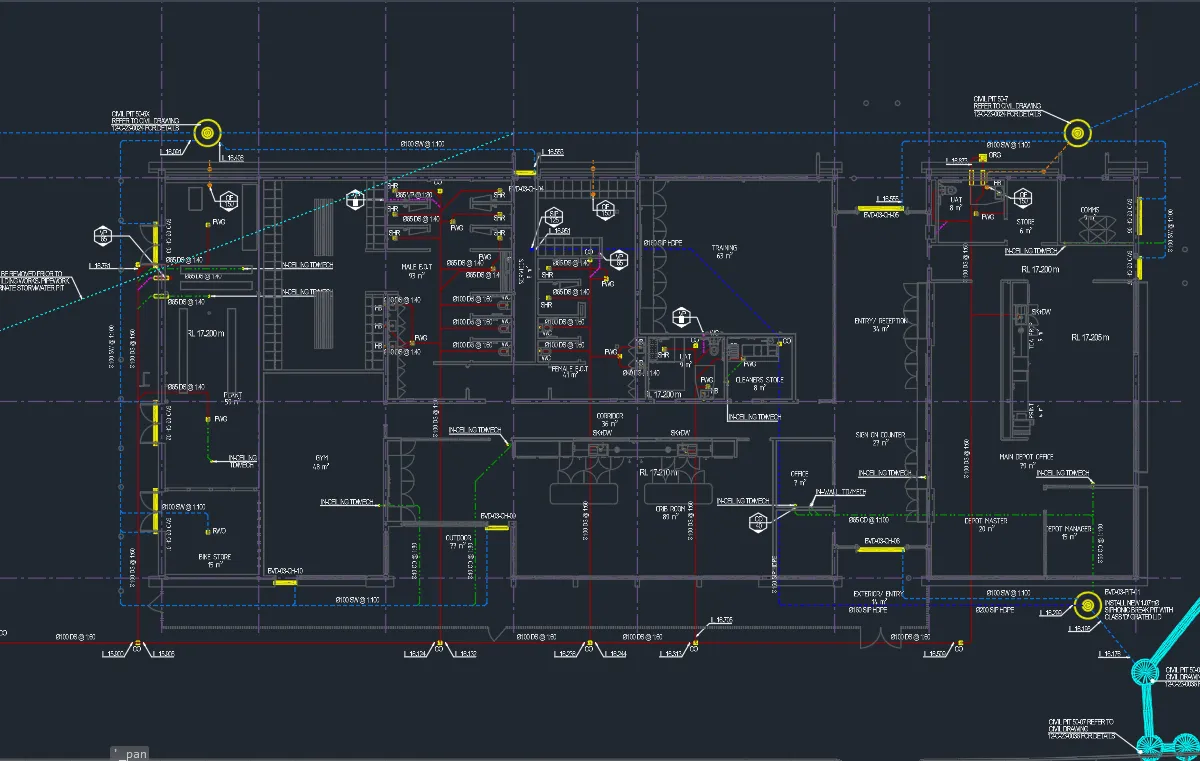
Task: Click the hexagon tag above the Cleaners Store
Action: tap(683, 317)
